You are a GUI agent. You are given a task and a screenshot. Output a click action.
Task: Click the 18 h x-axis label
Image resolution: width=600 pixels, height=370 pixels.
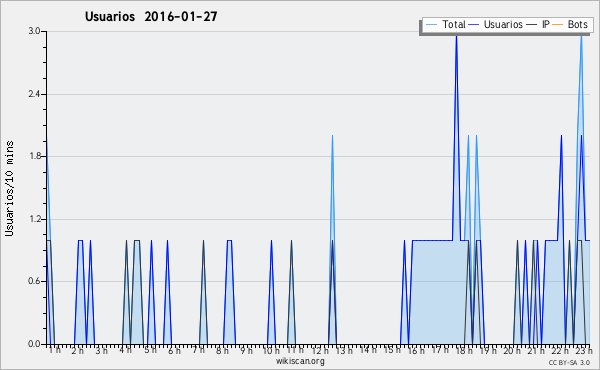click(464, 350)
